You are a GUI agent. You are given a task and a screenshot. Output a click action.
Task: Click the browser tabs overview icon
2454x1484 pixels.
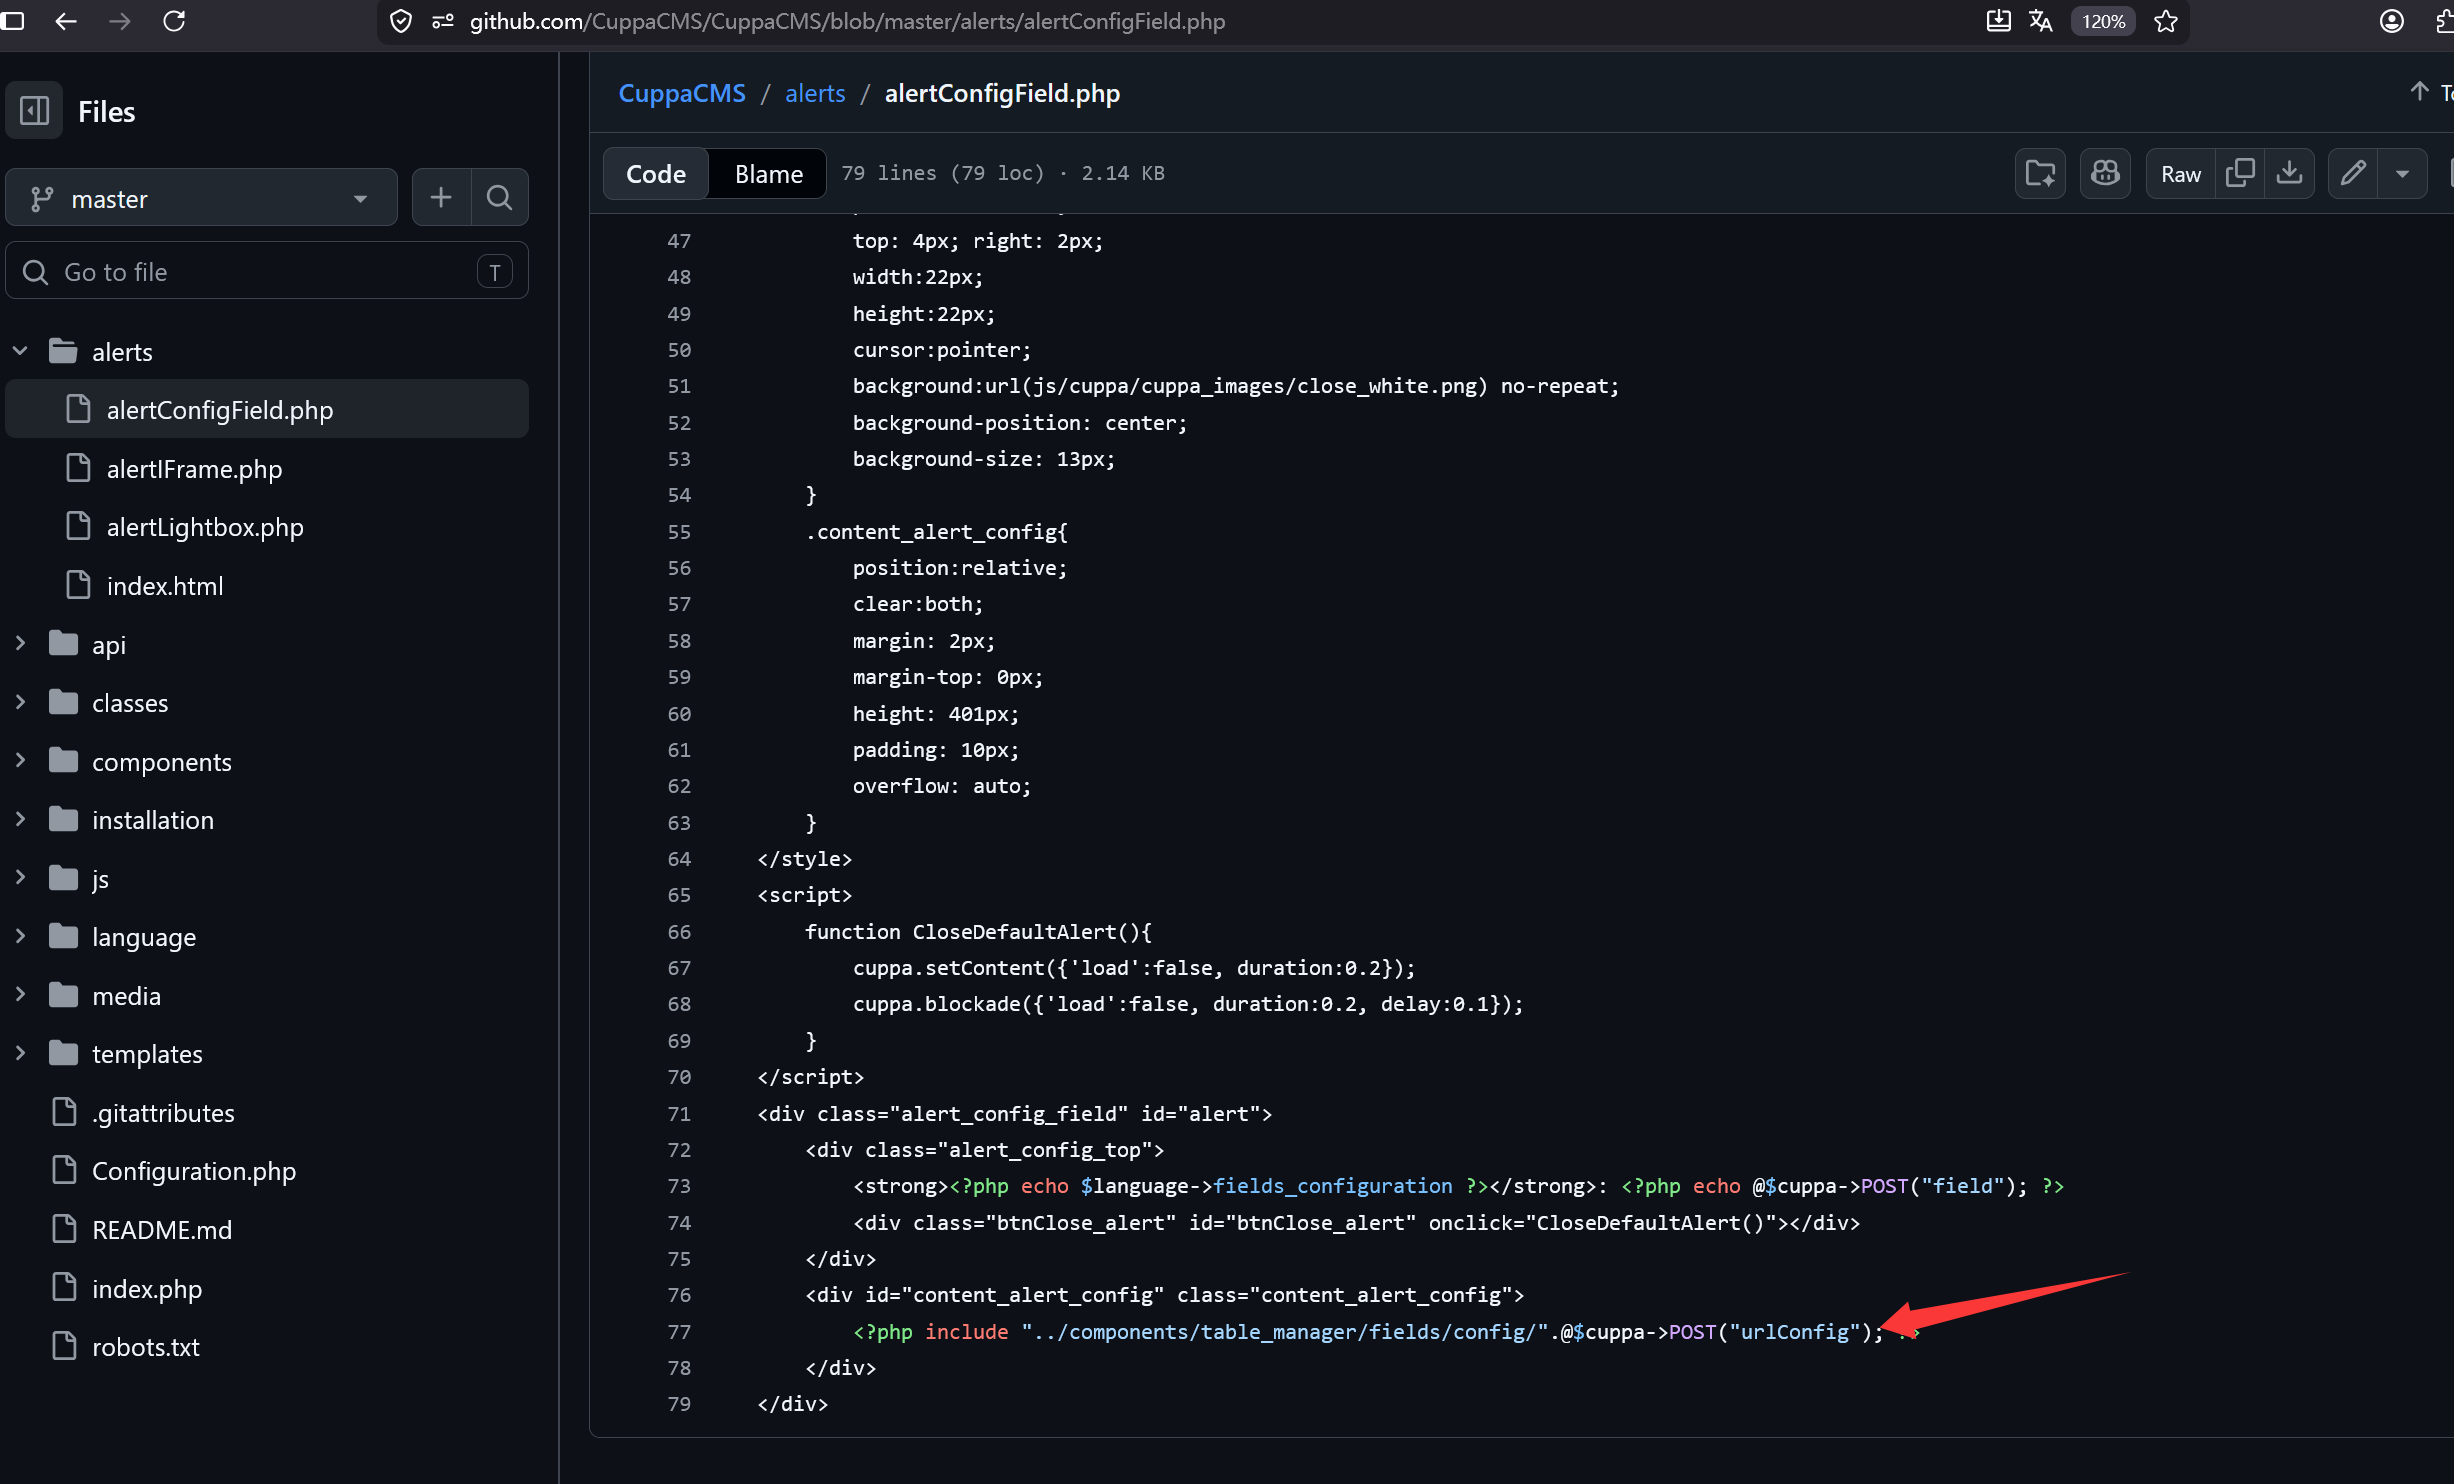[13, 20]
